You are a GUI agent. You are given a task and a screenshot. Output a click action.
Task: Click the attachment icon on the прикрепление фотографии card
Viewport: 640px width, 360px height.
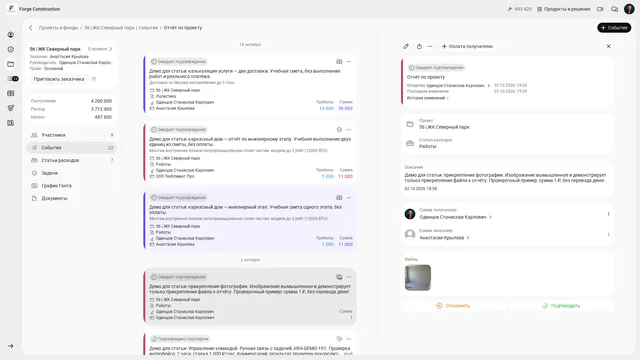pyautogui.click(x=339, y=277)
